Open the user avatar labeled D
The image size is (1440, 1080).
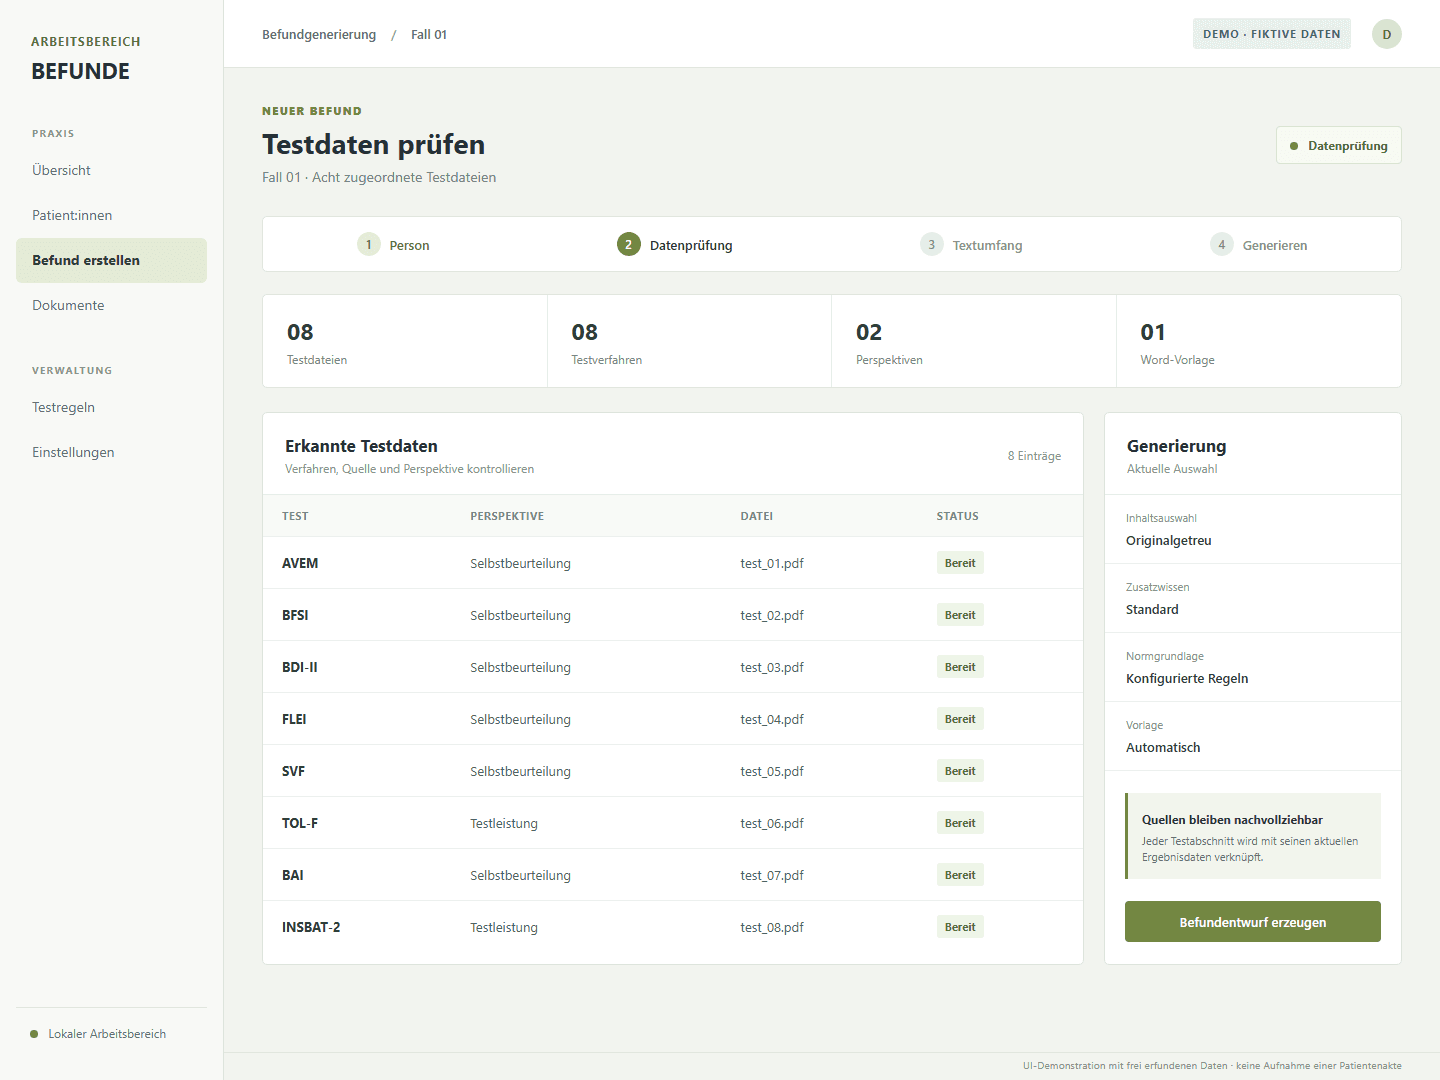tap(1386, 34)
